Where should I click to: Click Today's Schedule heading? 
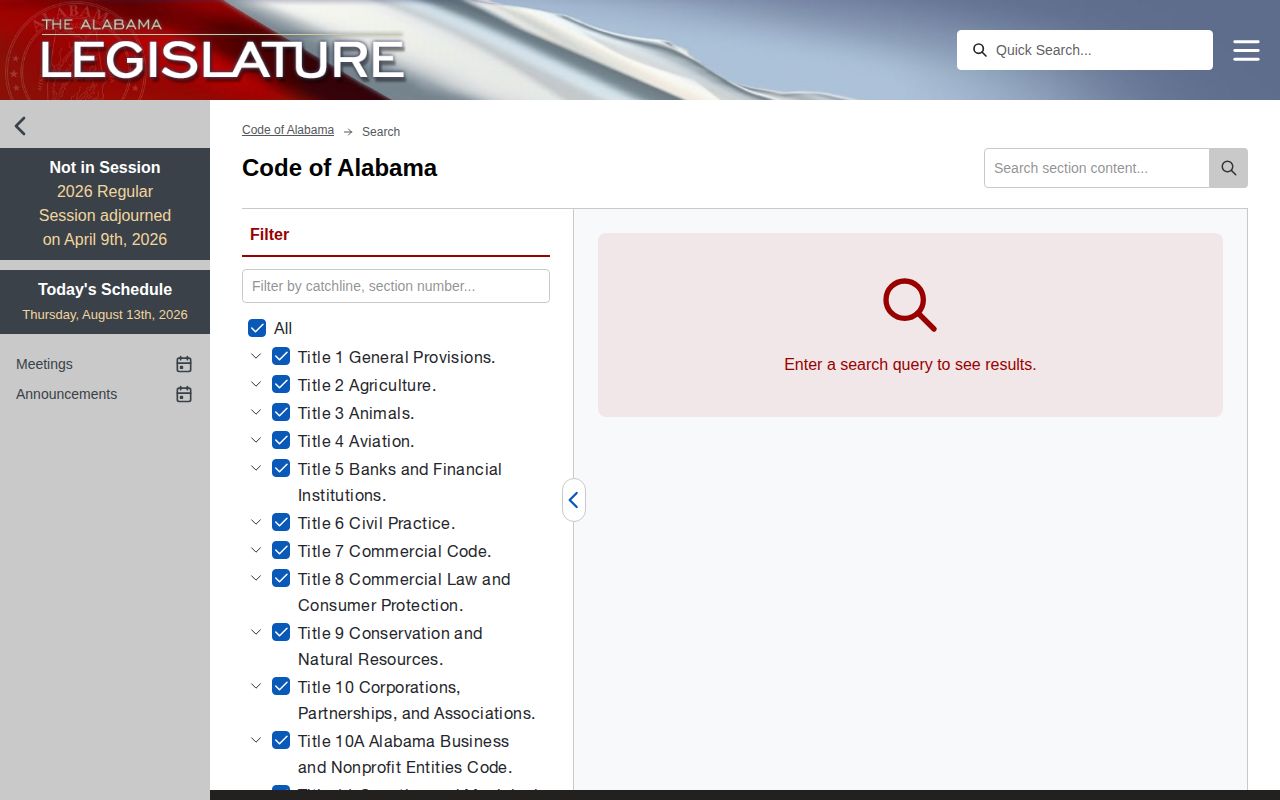click(105, 289)
